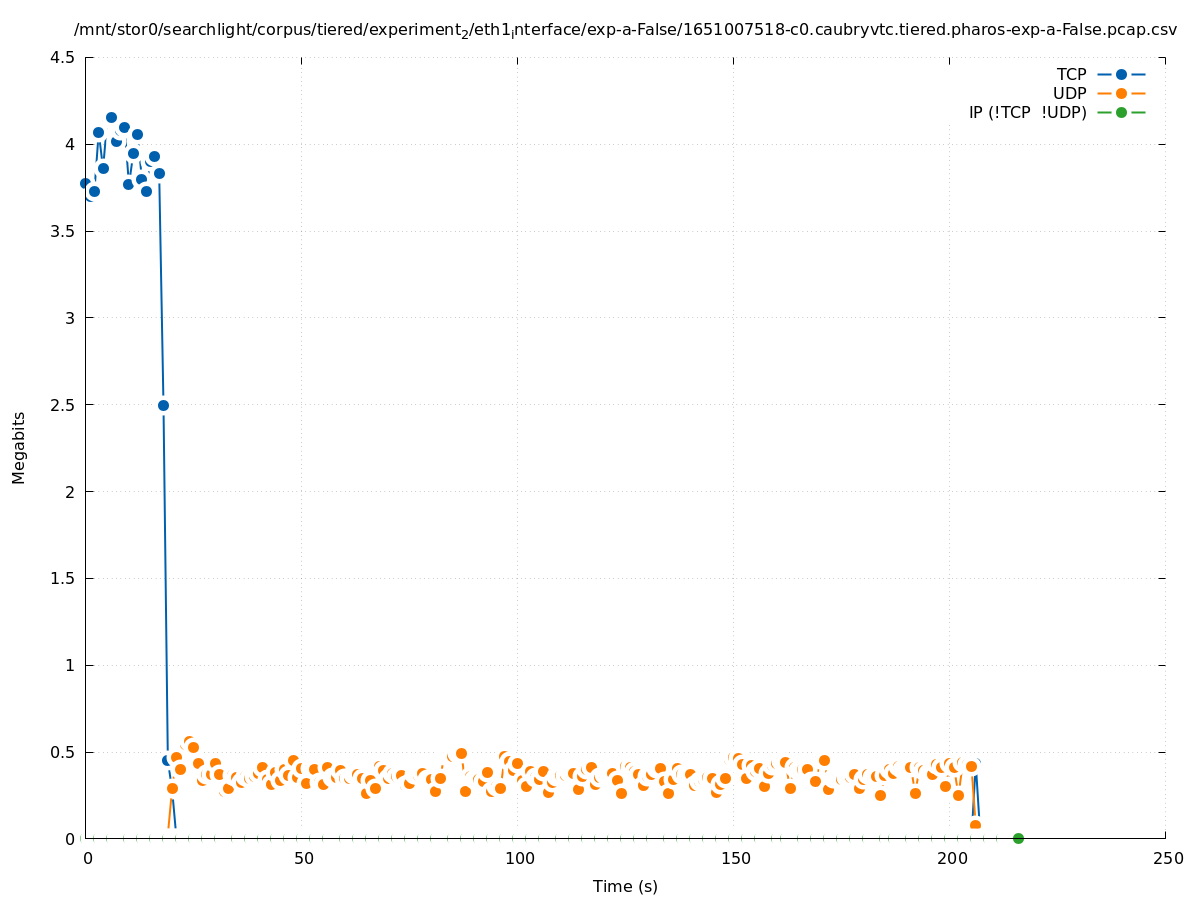Click the last orange UDP point near zero
Image resolution: width=1197 pixels, height=900 pixels.
(975, 826)
